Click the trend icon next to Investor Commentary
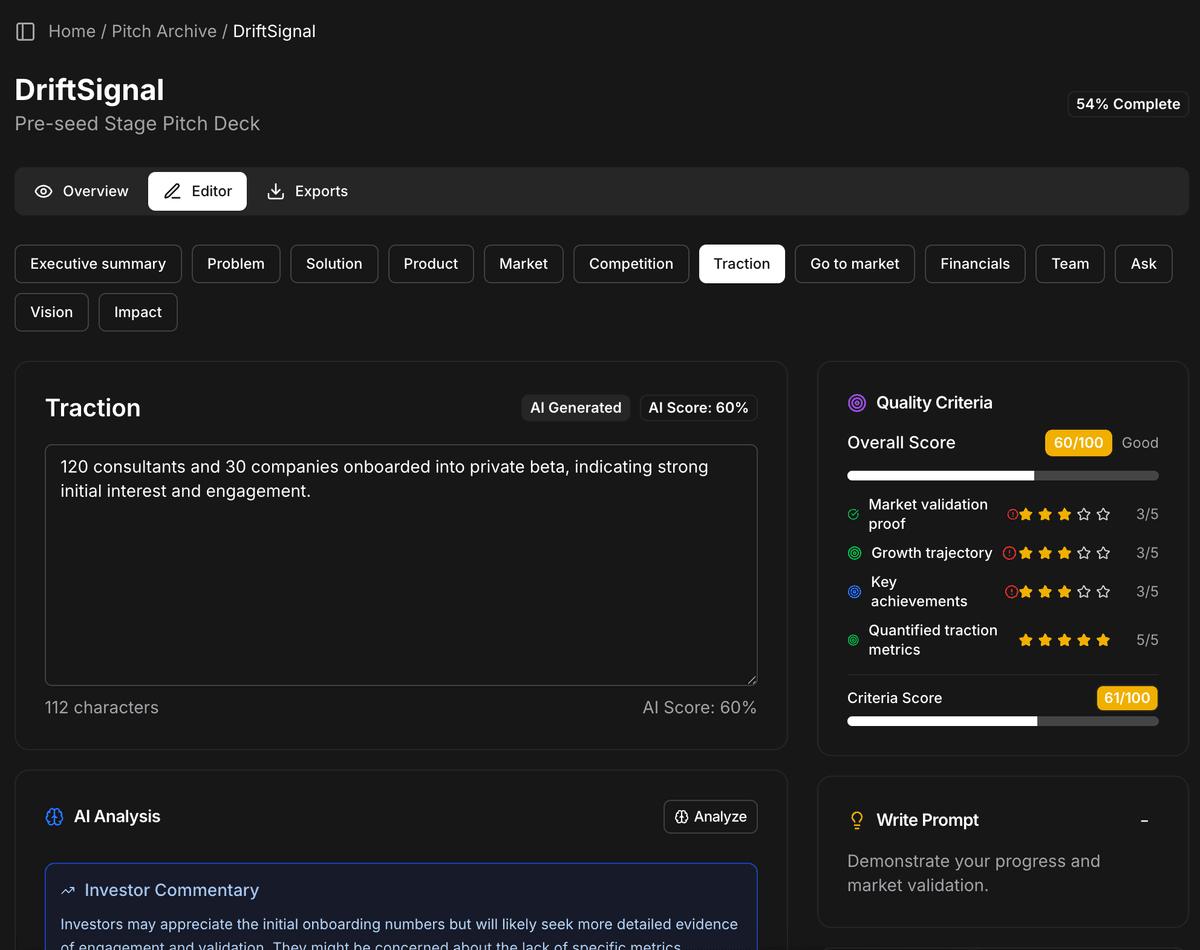Viewport: 1200px width, 950px height. point(68,890)
